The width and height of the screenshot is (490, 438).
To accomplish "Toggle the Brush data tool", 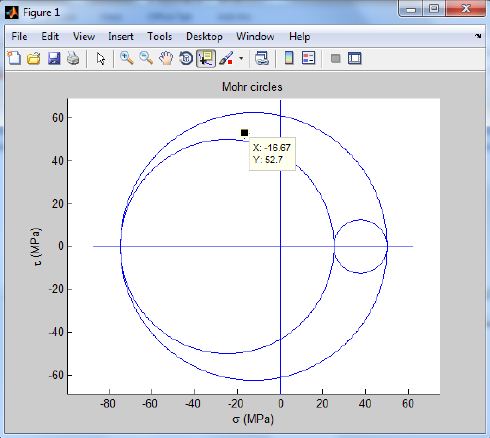I will [x=226, y=59].
